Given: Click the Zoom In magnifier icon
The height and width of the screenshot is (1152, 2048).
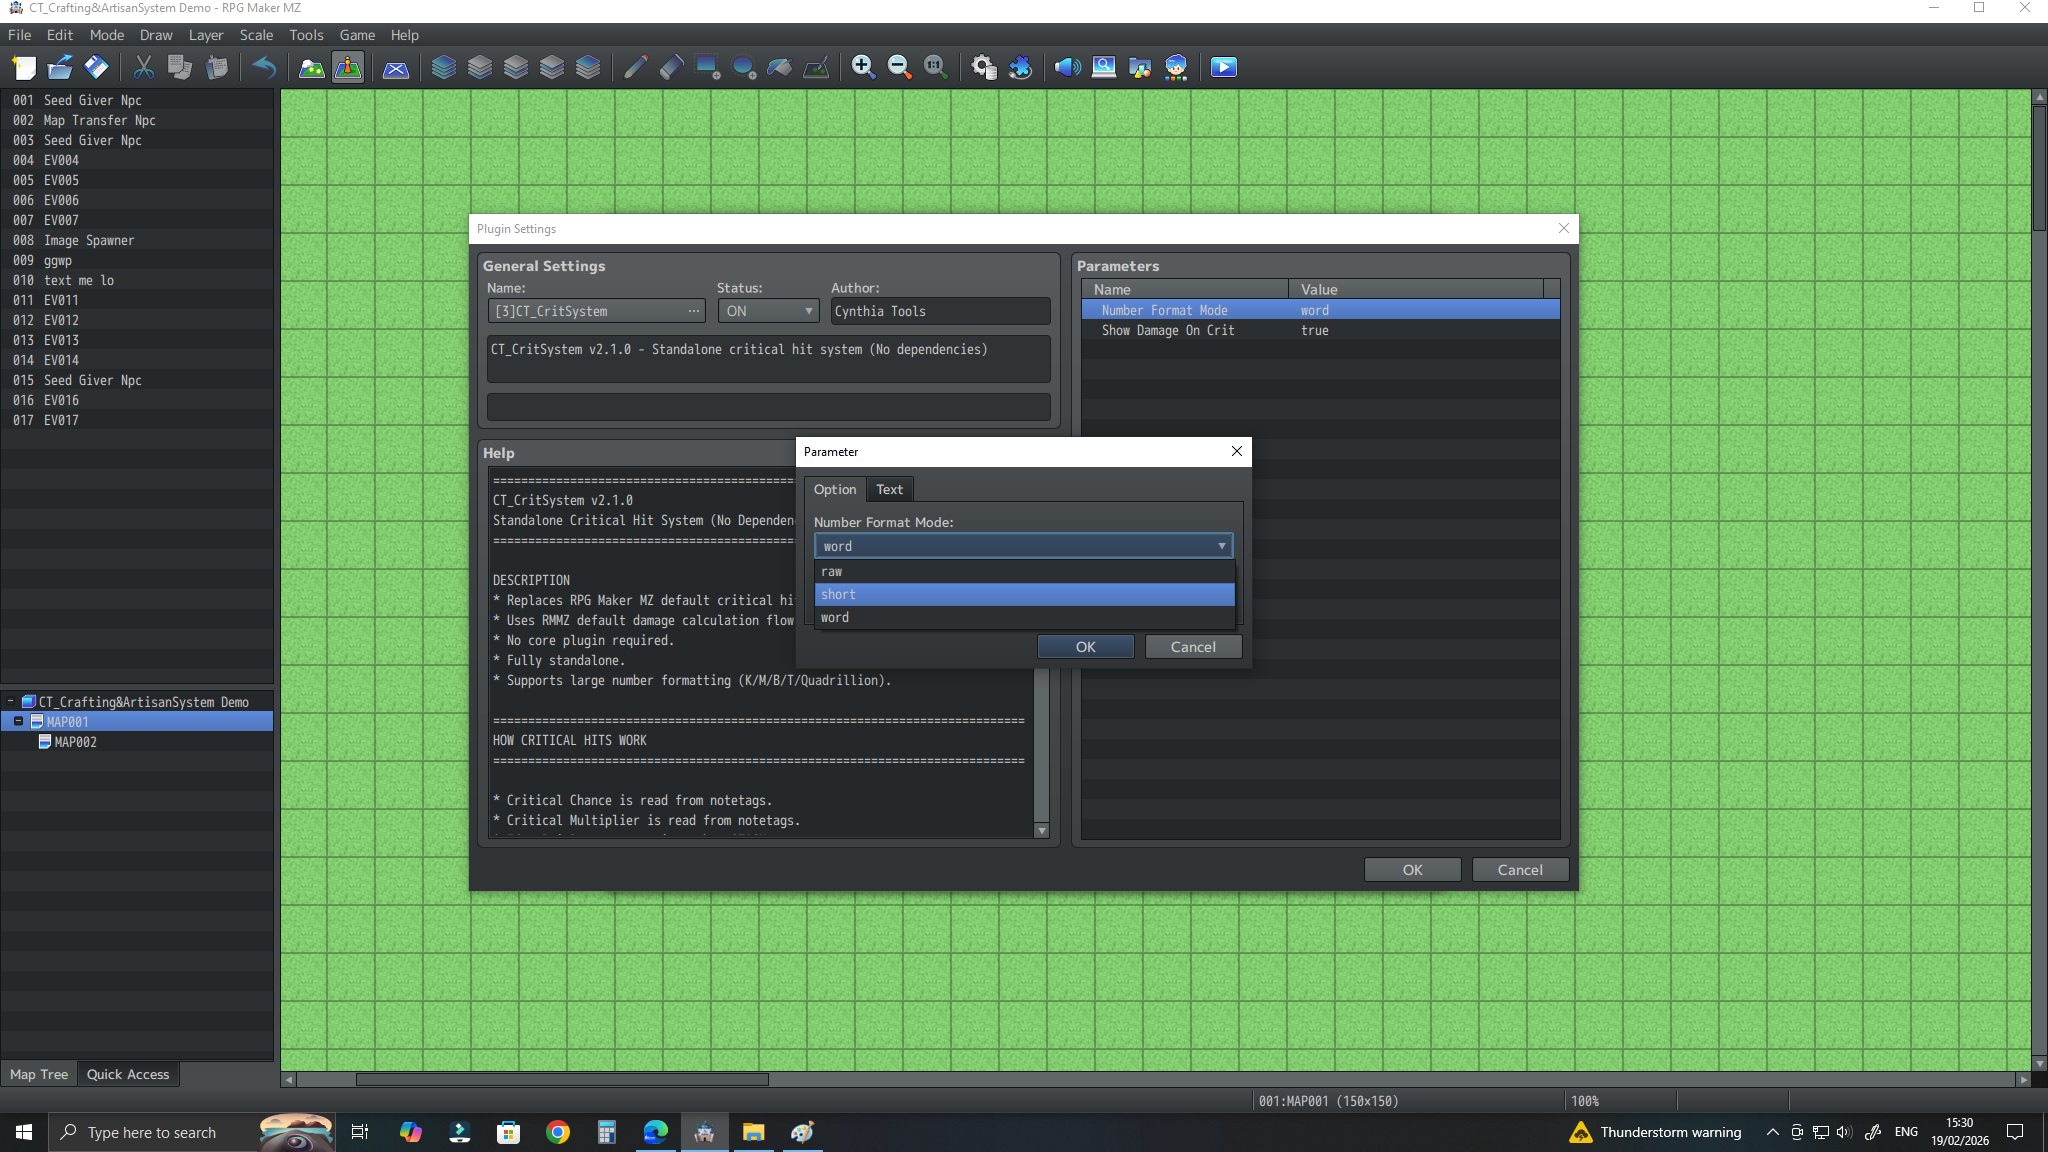Looking at the screenshot, I should [x=863, y=67].
